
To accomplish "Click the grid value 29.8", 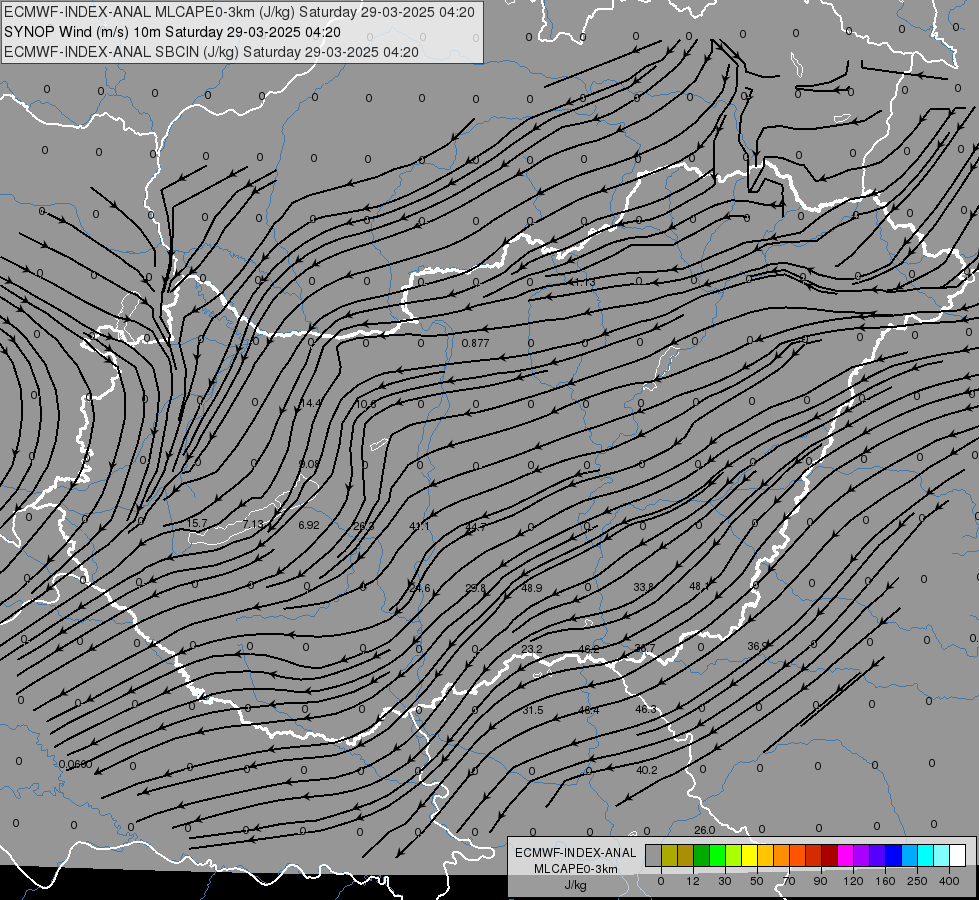I will pyautogui.click(x=475, y=588).
